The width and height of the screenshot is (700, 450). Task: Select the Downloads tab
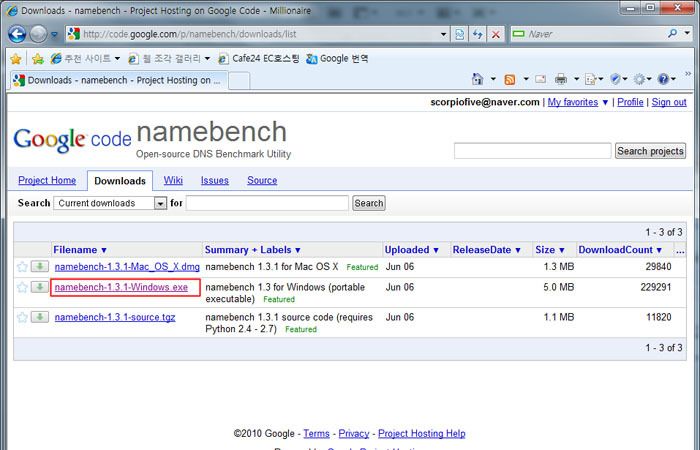point(120,181)
